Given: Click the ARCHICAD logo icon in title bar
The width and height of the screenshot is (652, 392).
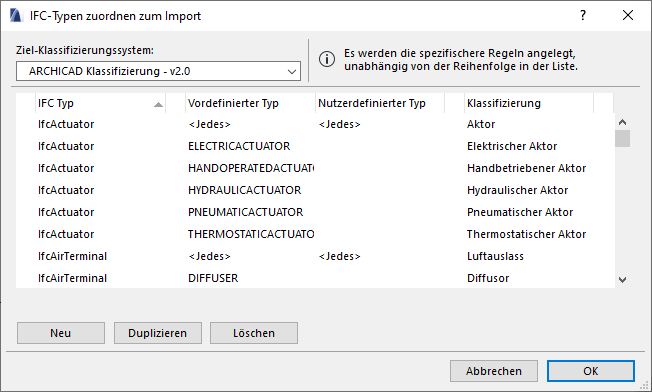Looking at the screenshot, I should tap(15, 16).
